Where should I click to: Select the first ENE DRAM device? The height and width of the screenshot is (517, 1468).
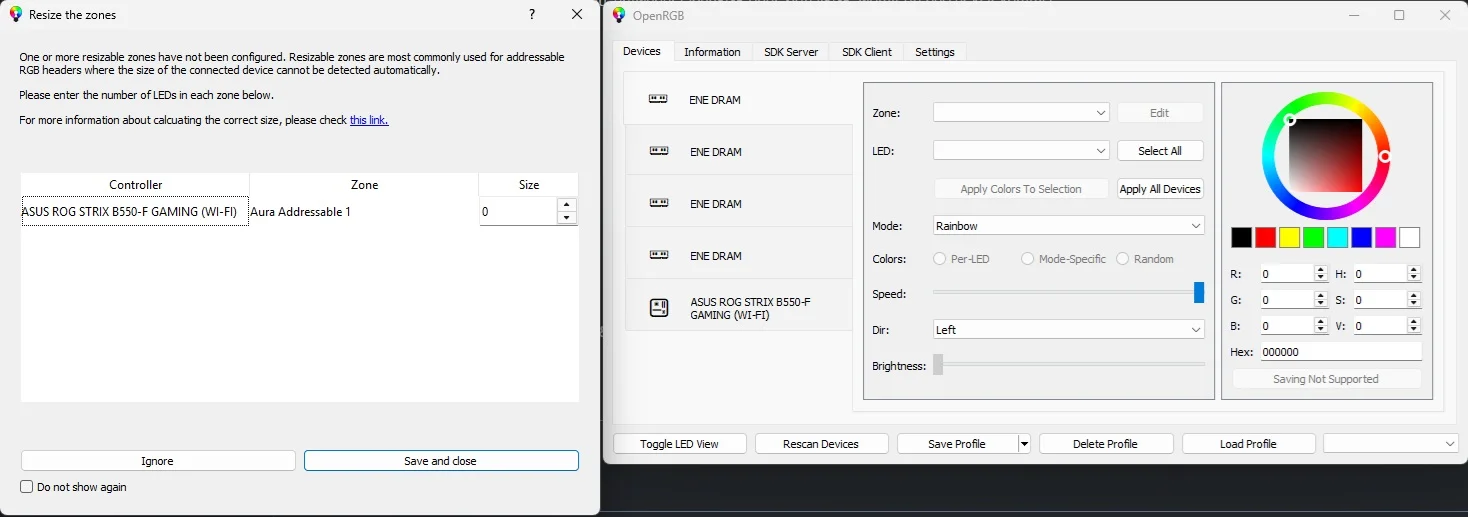(x=738, y=99)
